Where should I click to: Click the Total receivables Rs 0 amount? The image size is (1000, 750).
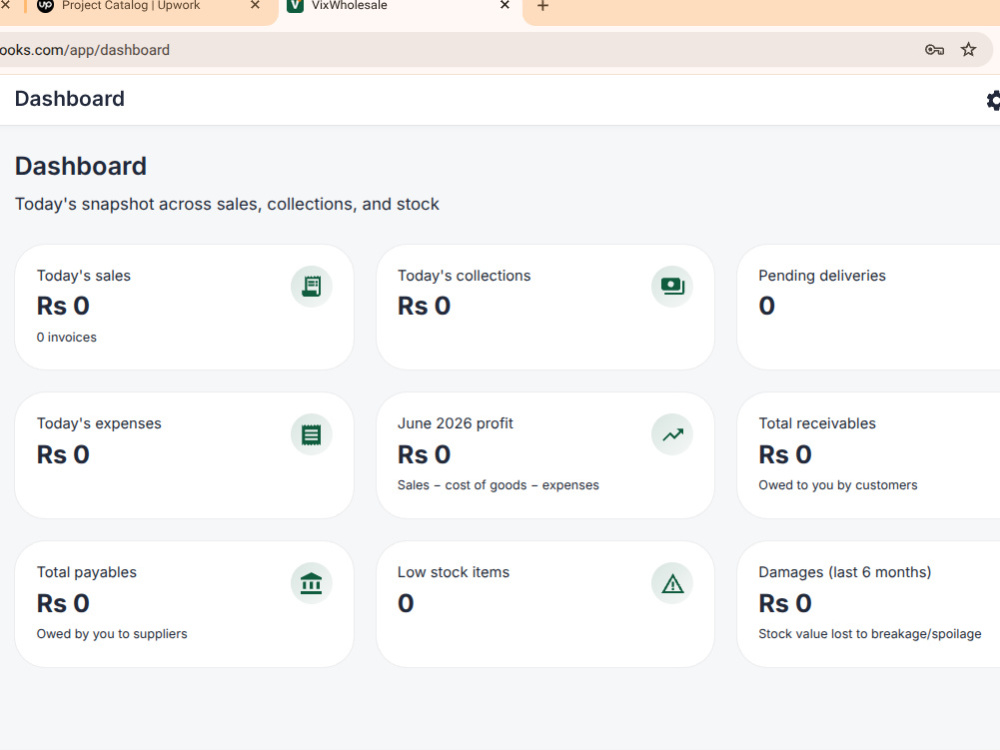tap(785, 455)
